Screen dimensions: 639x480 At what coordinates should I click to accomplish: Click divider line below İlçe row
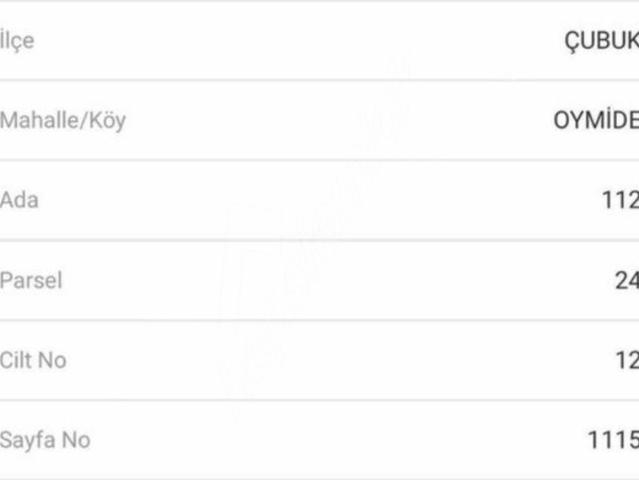click(320, 80)
